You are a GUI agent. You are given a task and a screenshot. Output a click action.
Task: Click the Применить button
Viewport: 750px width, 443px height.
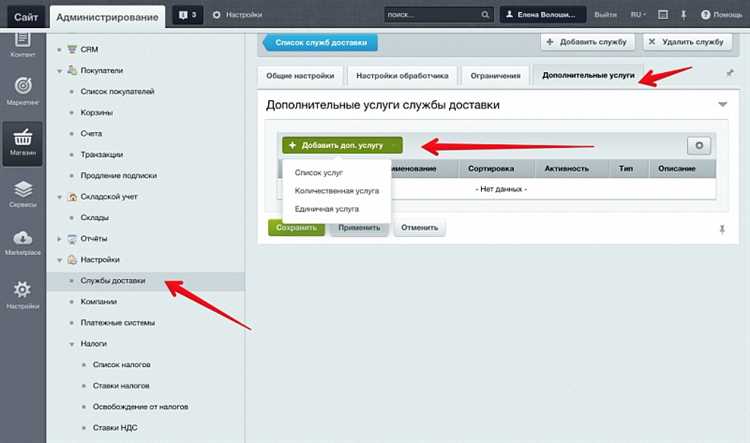pyautogui.click(x=359, y=228)
